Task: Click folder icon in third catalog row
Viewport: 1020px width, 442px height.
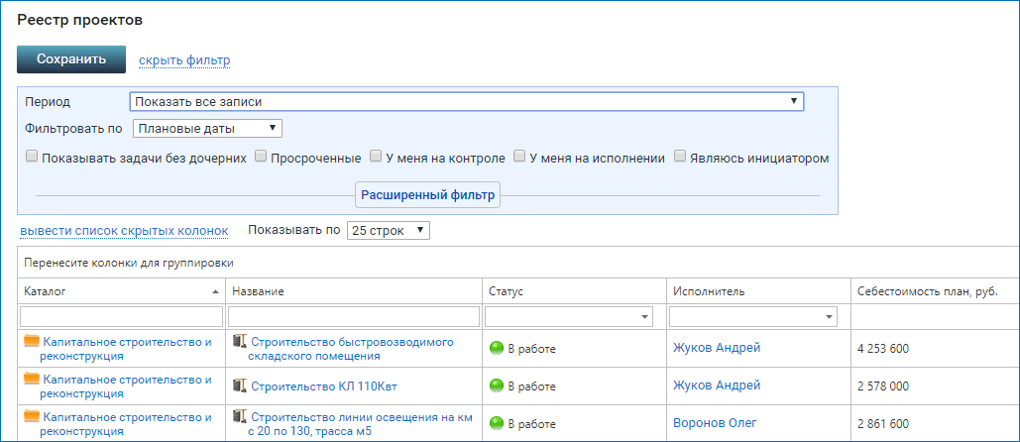Action: (31, 416)
